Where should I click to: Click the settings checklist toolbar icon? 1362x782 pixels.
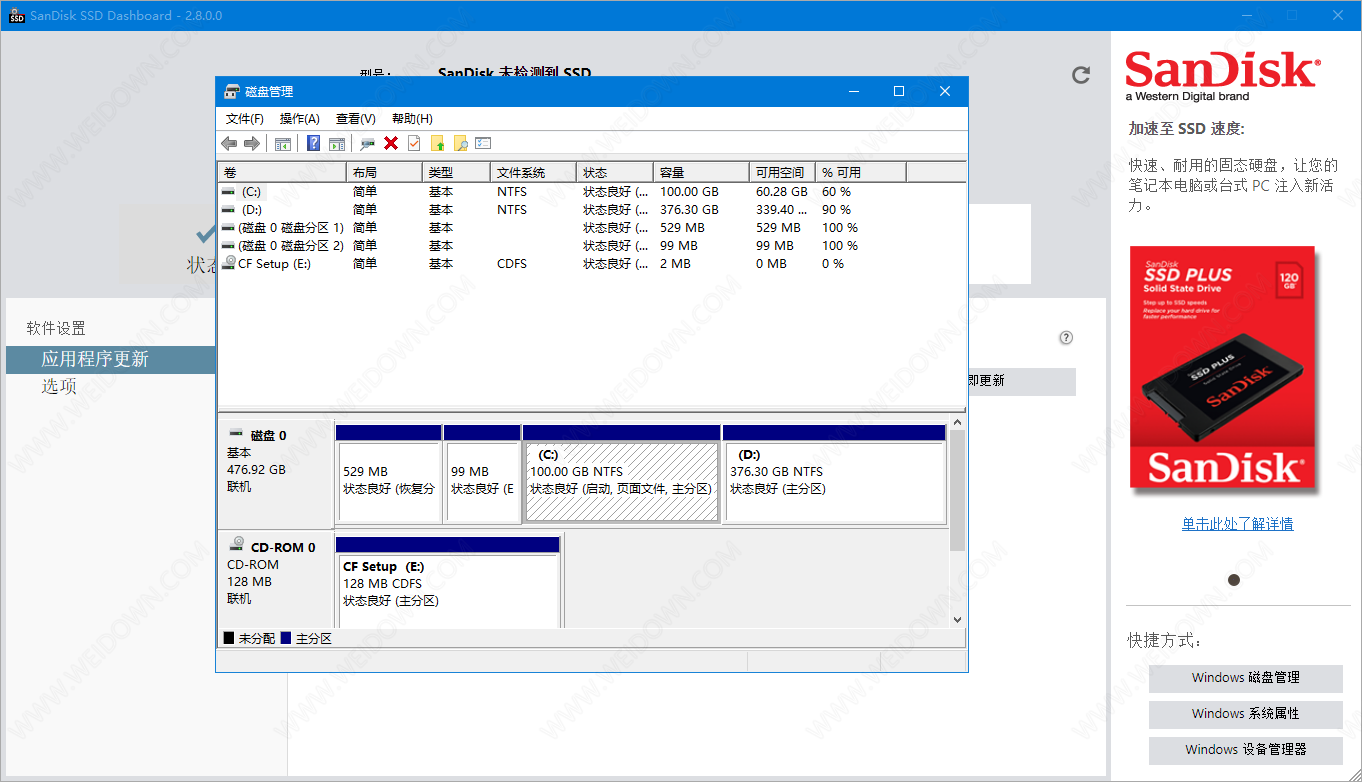483,143
